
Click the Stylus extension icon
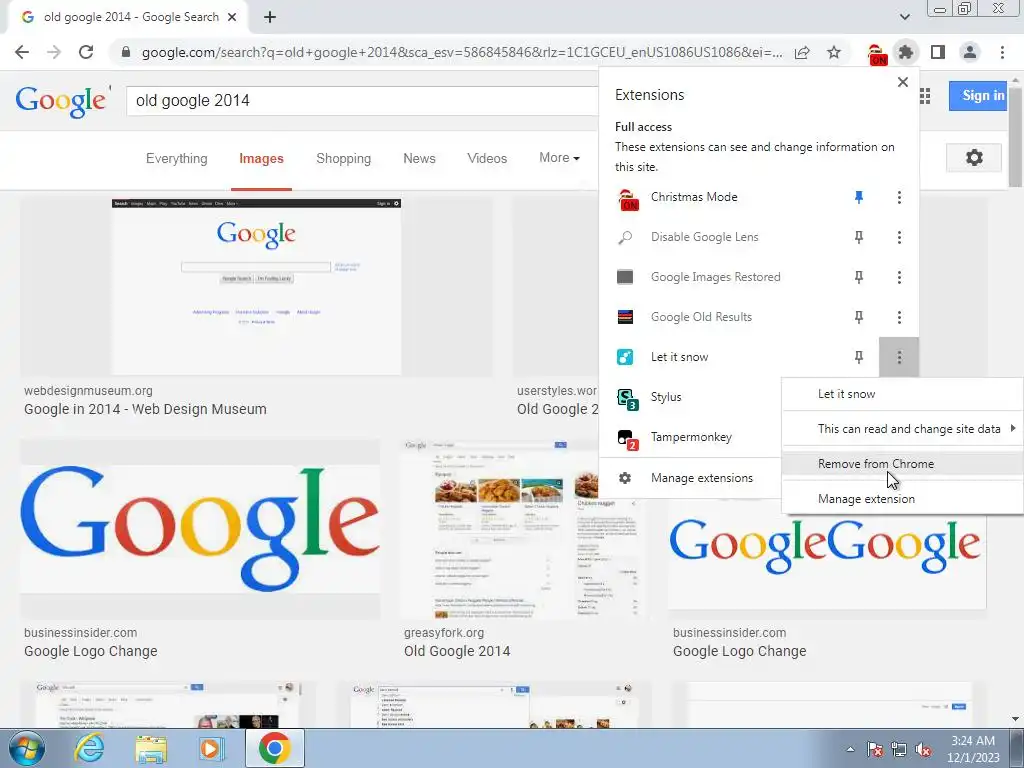[x=627, y=398]
